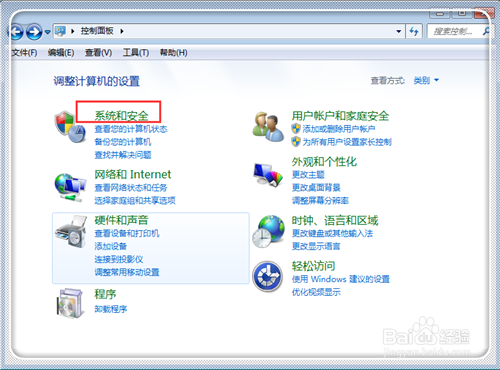The image size is (500, 370).
Task: Open the 帮助(H) menu
Action: (173, 53)
